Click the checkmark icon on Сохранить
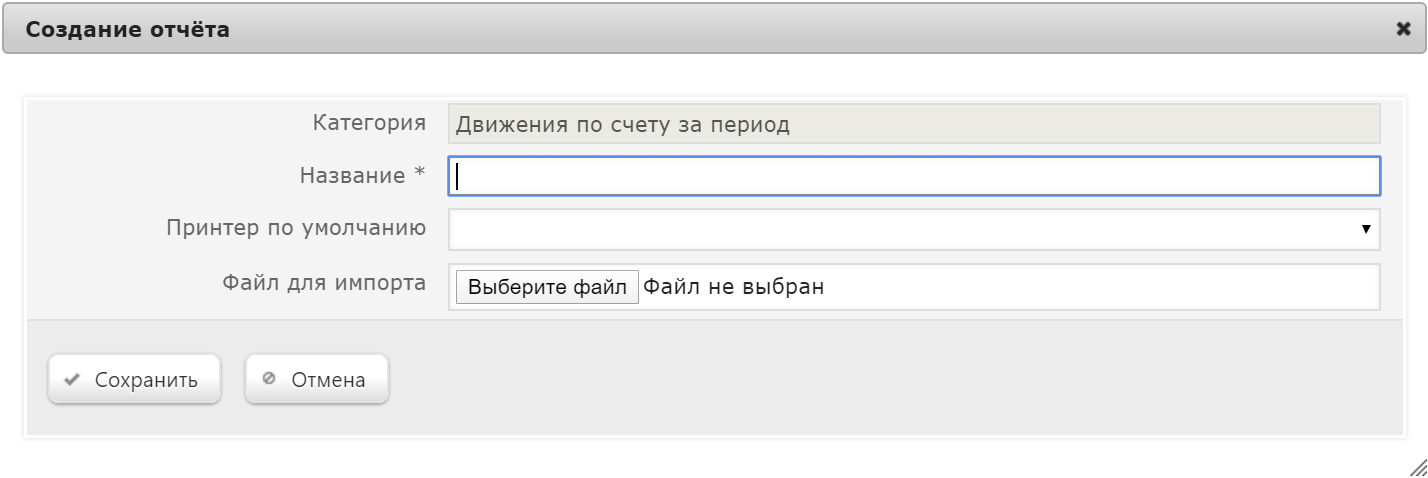 [71, 380]
